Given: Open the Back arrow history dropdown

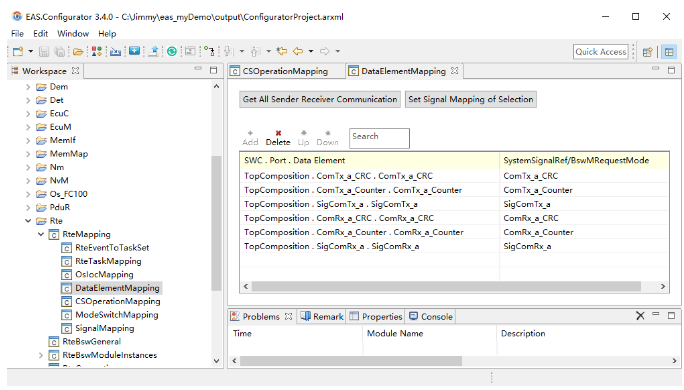Looking at the screenshot, I should 311,51.
